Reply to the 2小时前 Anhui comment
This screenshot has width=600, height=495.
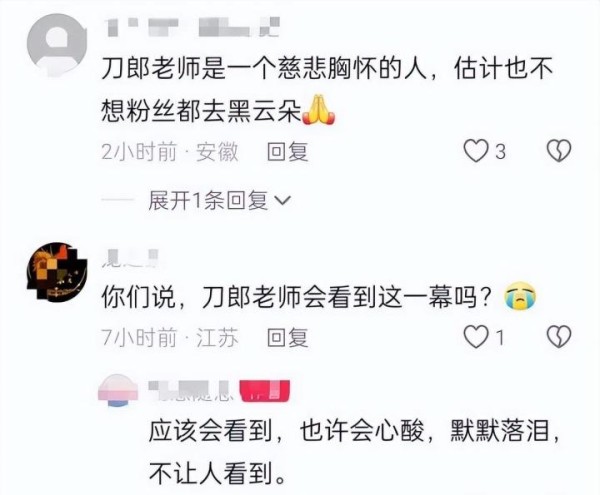(x=288, y=151)
